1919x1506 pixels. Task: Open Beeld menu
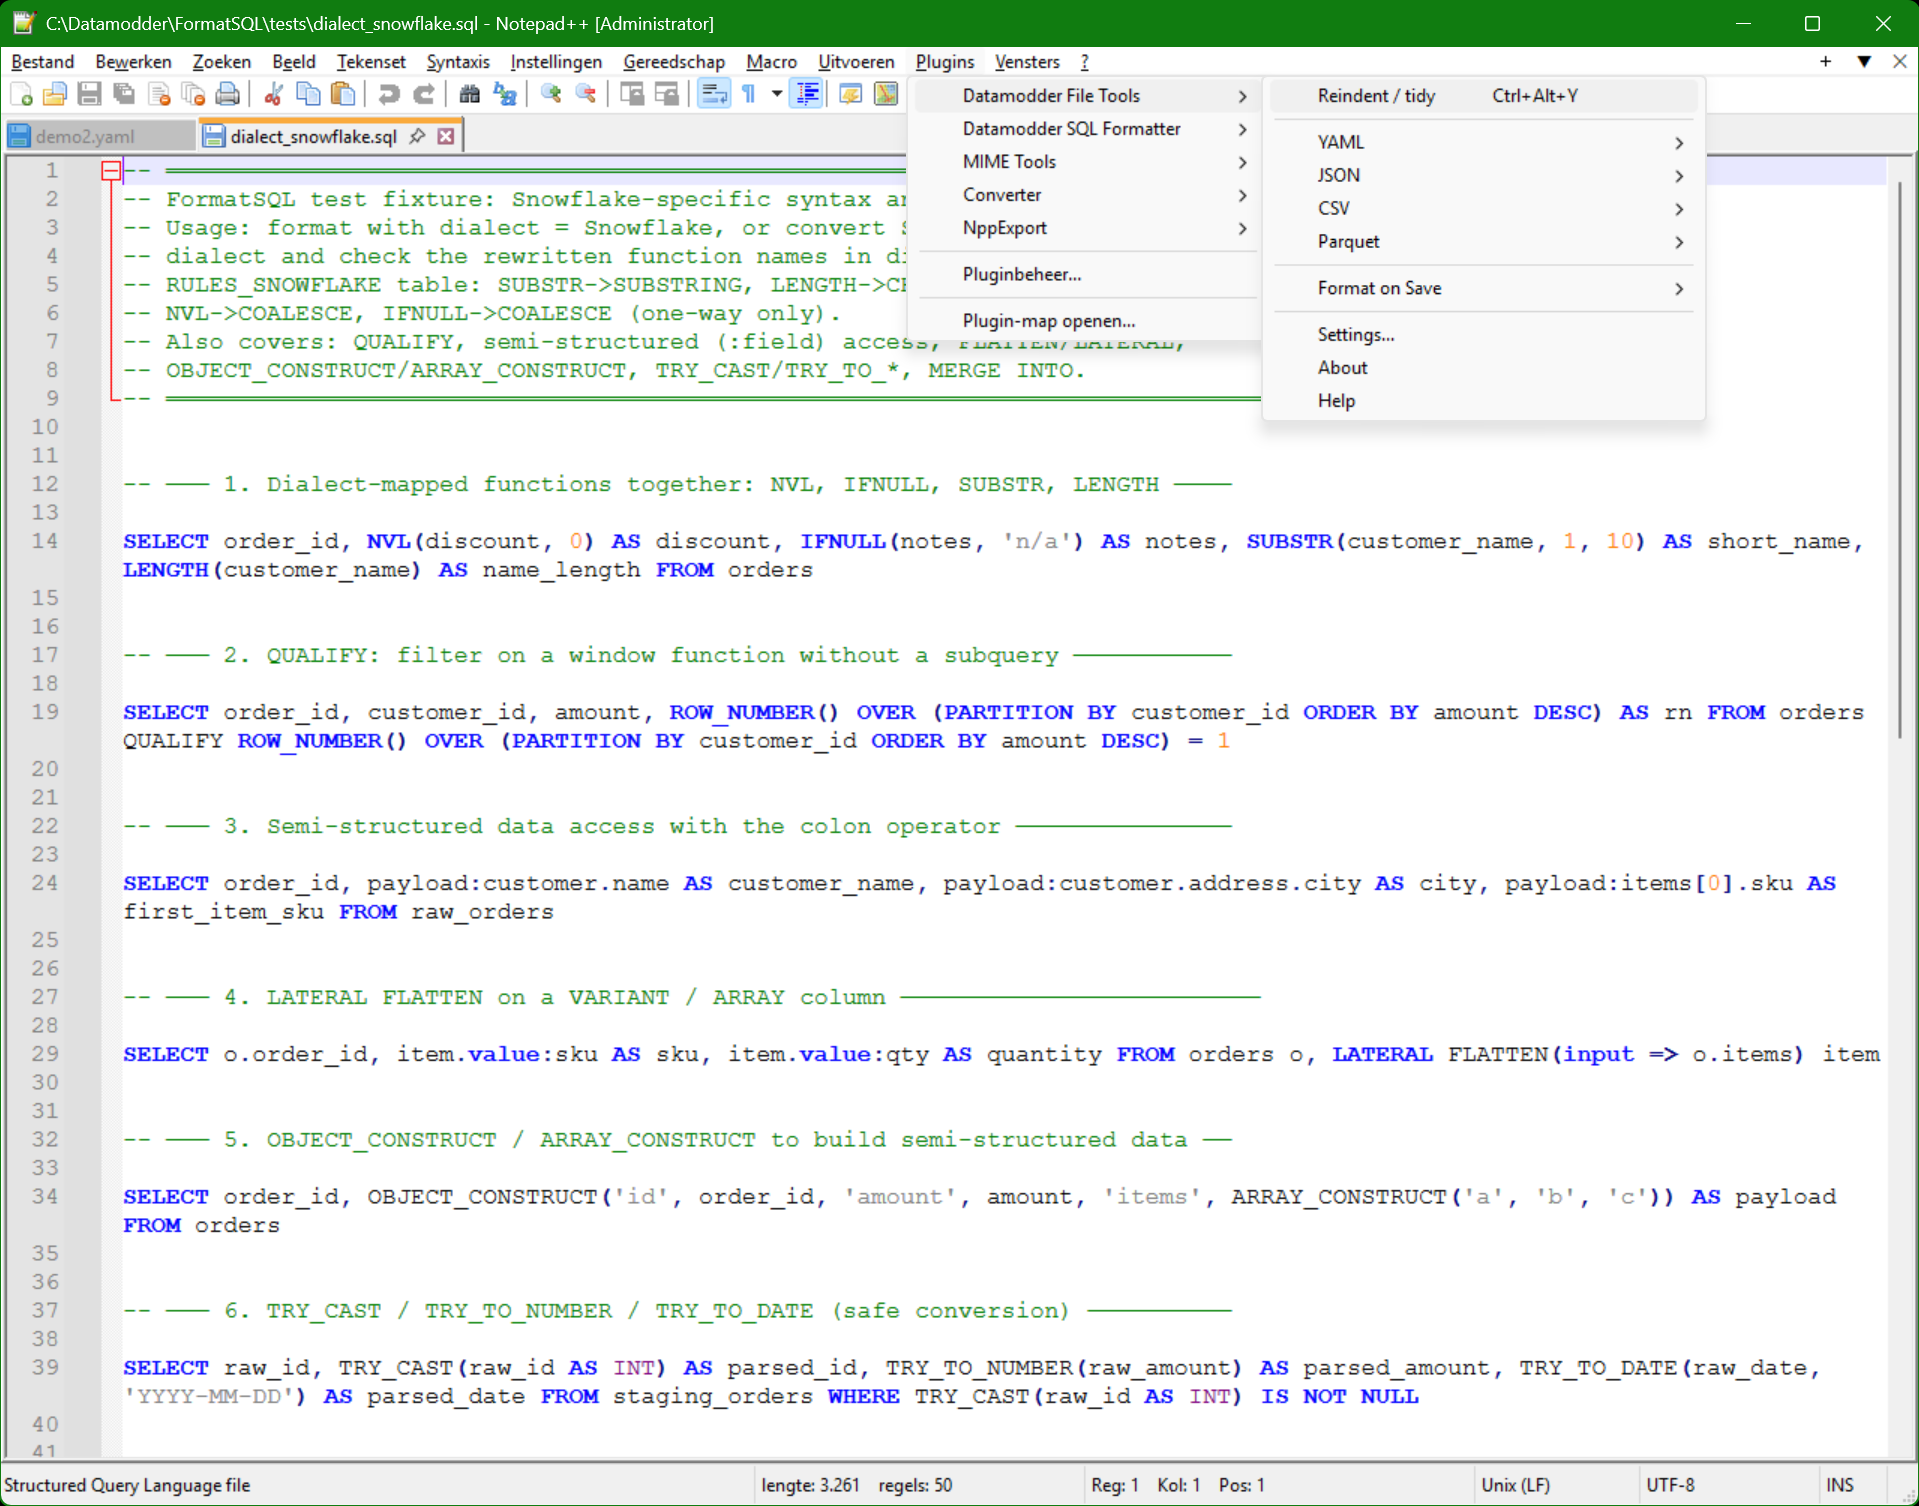click(x=293, y=62)
